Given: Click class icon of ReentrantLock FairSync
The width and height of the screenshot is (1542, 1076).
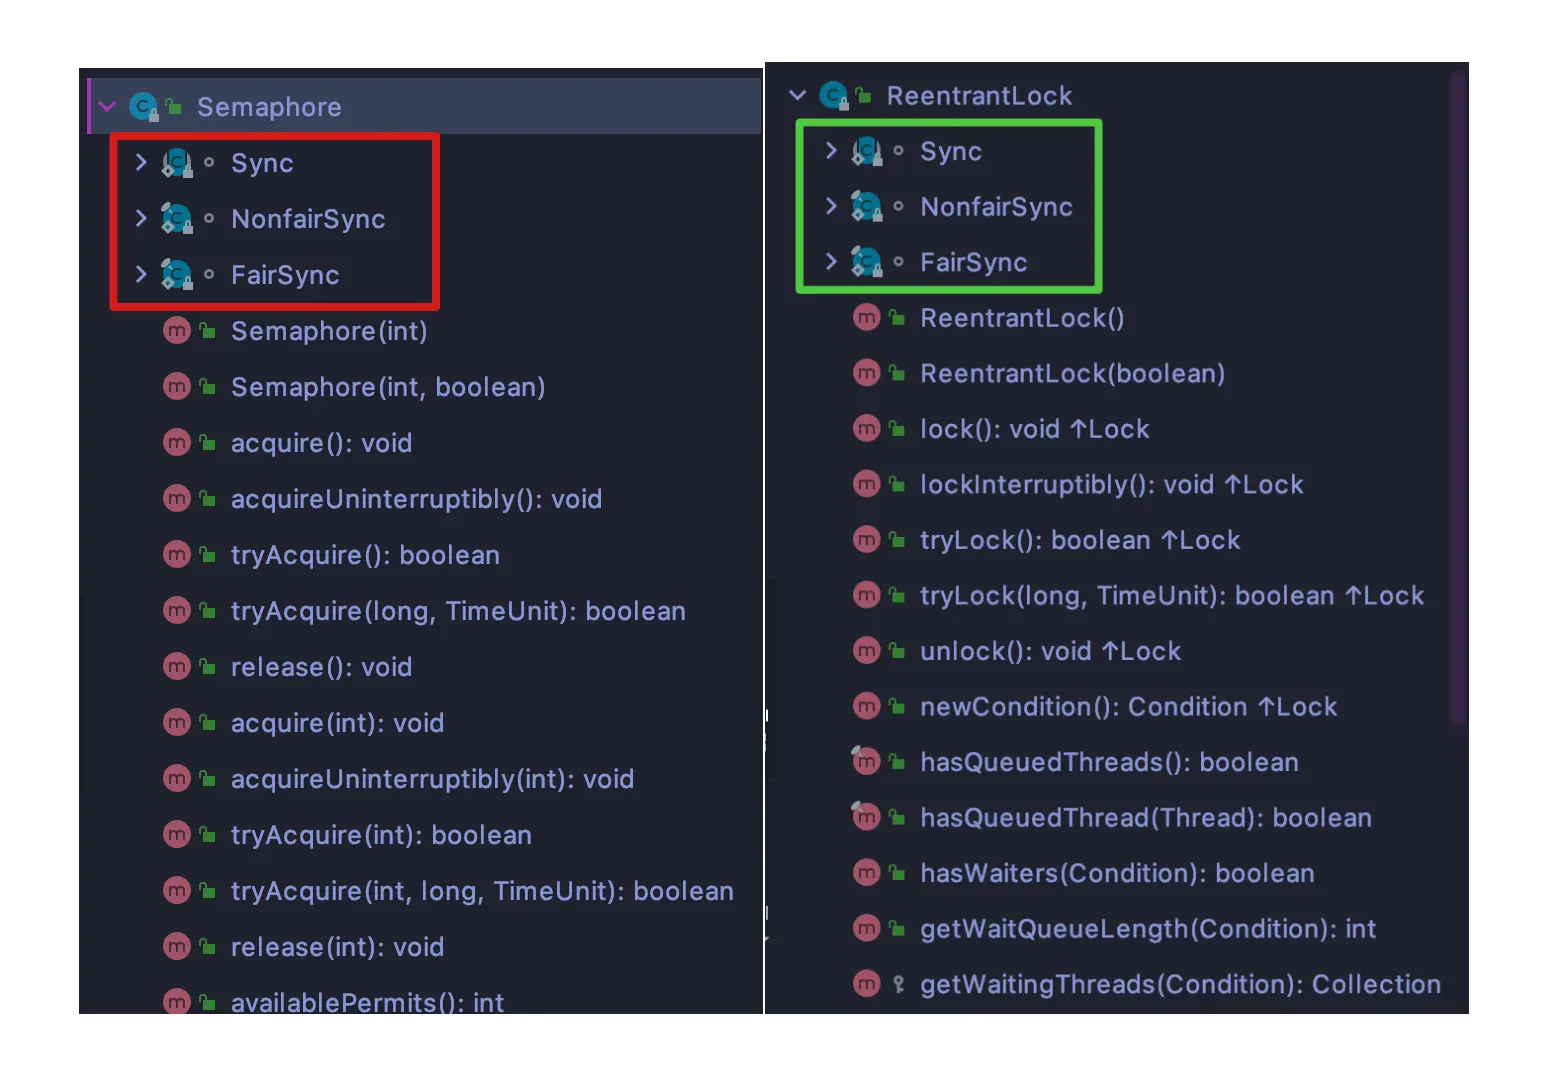Looking at the screenshot, I should 866,262.
